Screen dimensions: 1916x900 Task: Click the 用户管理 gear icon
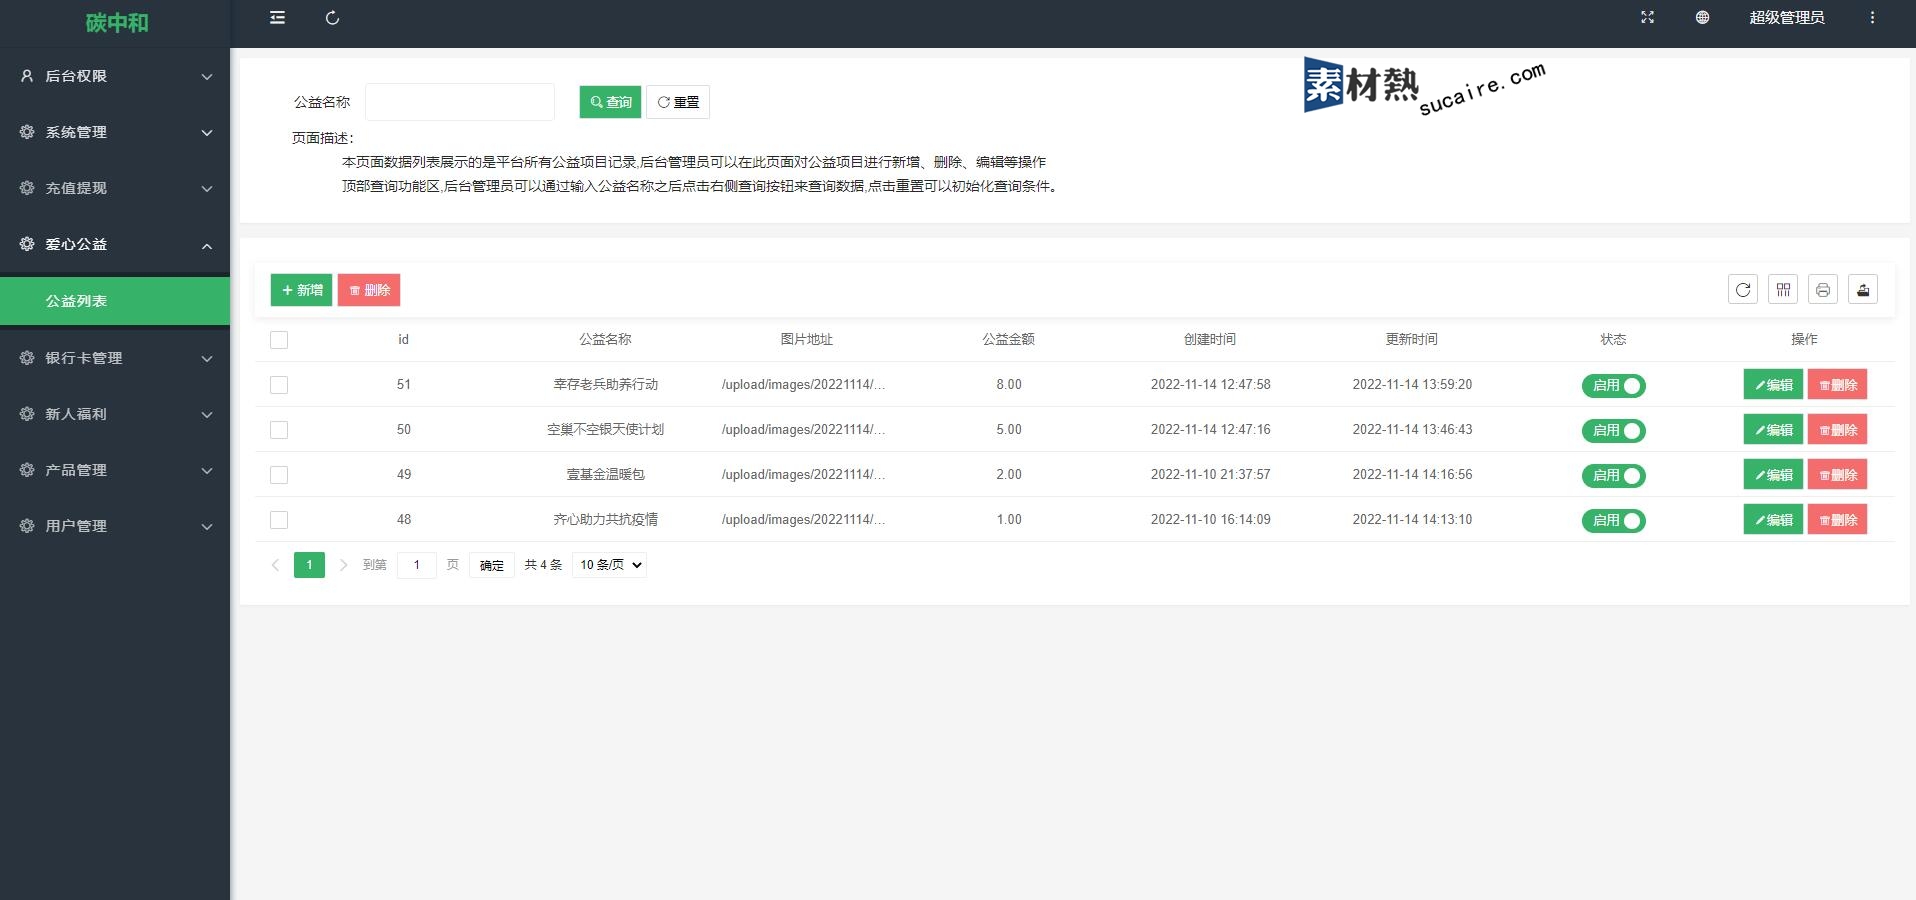pos(27,525)
